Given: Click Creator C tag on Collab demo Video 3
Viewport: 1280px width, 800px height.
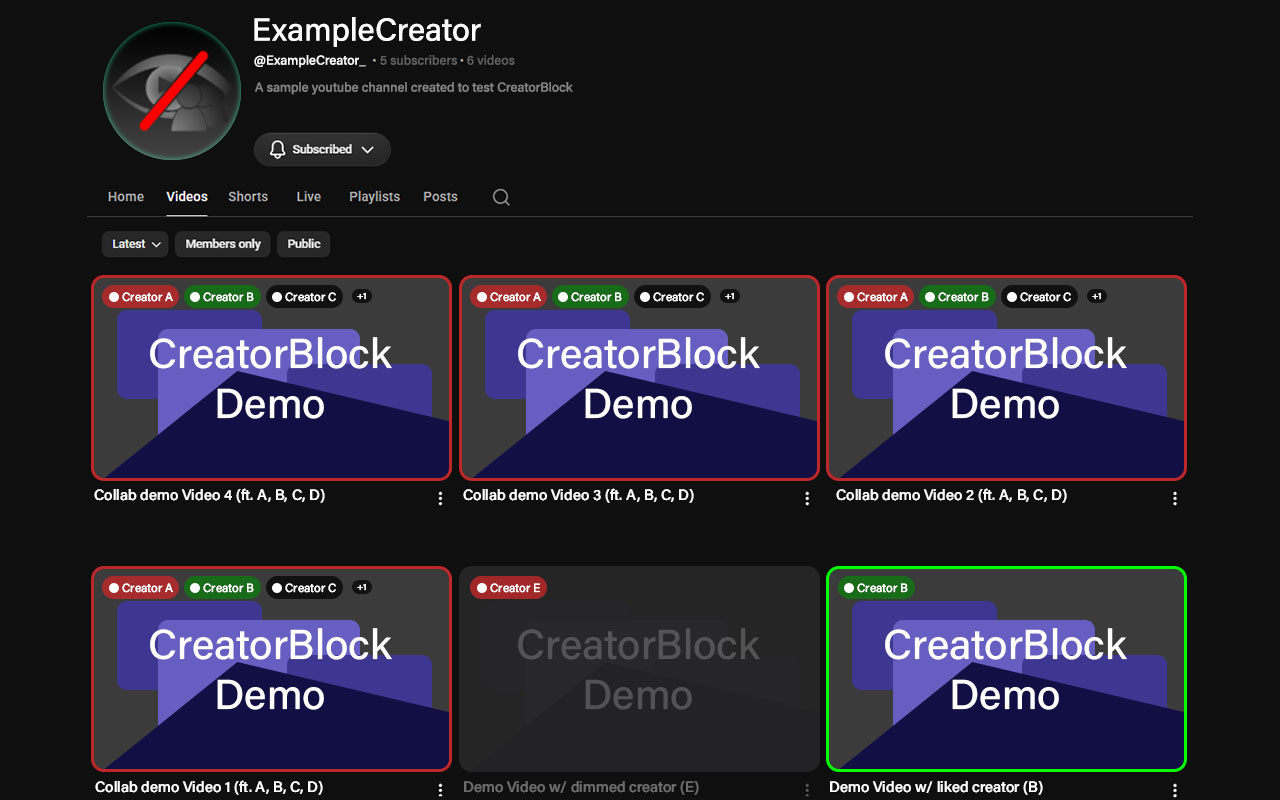Looking at the screenshot, I should 672,297.
